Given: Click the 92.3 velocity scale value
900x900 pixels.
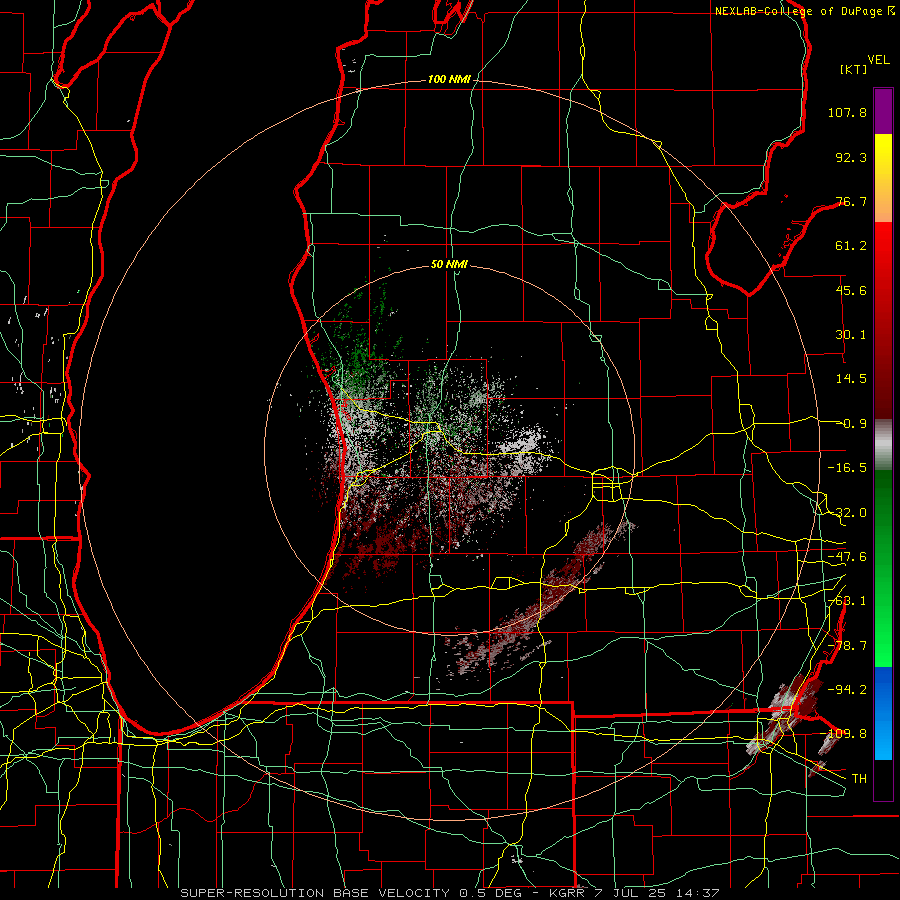Looking at the screenshot, I should pyautogui.click(x=851, y=157).
